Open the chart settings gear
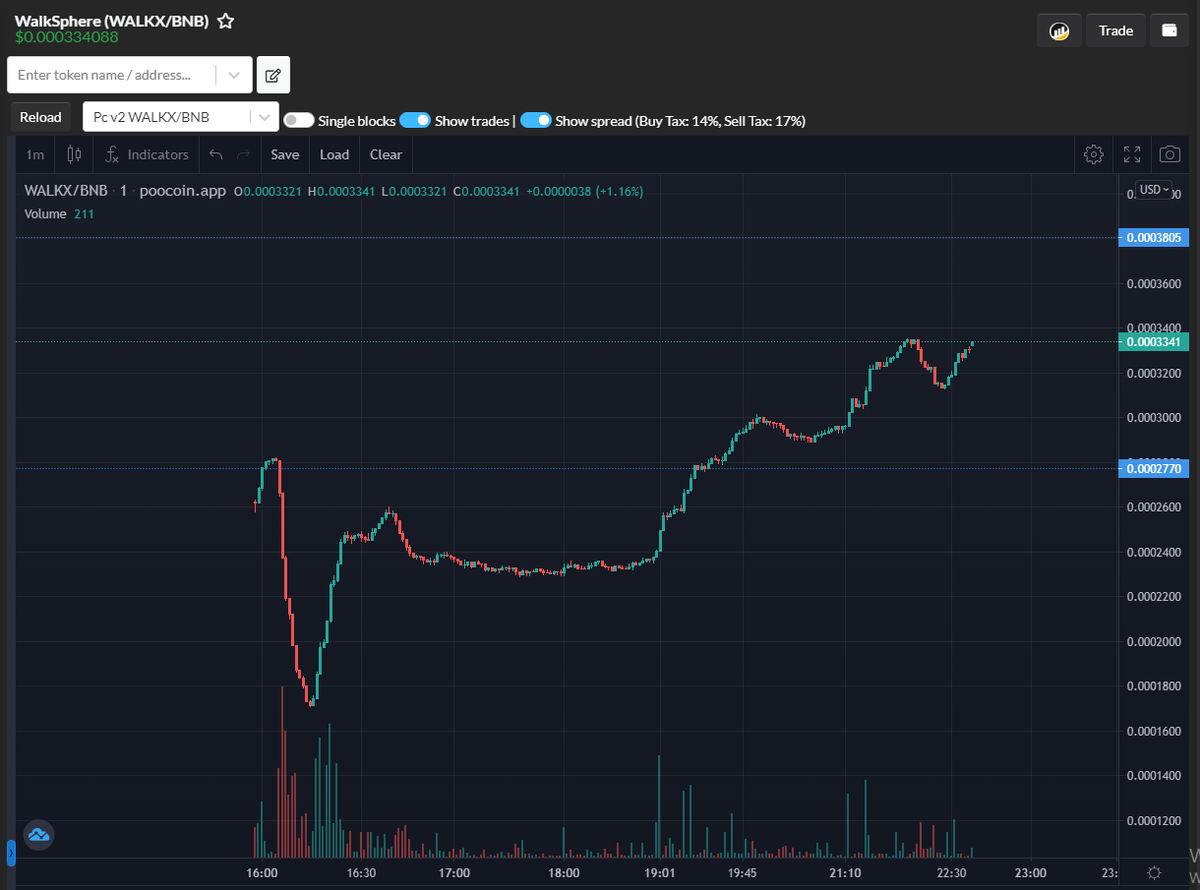Image resolution: width=1200 pixels, height=890 pixels. (x=1093, y=154)
